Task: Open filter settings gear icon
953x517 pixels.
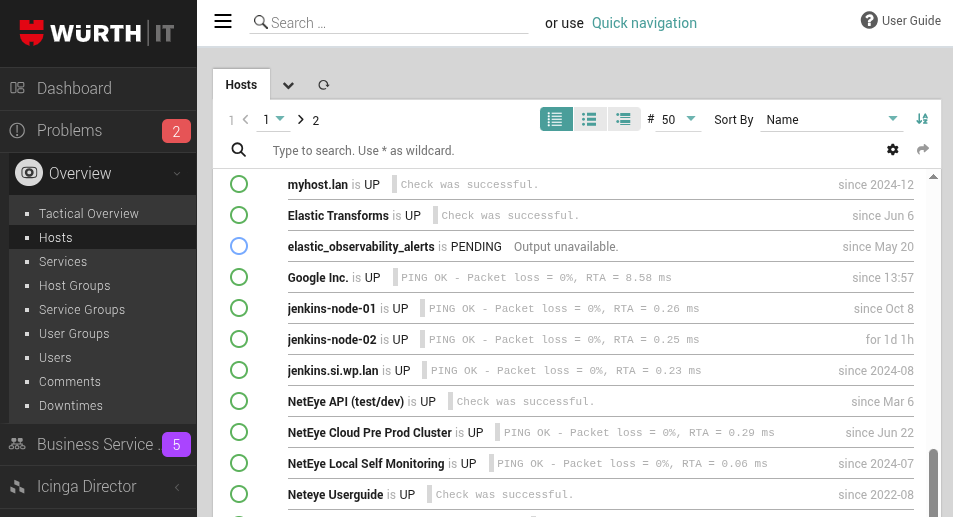Action: coord(893,150)
